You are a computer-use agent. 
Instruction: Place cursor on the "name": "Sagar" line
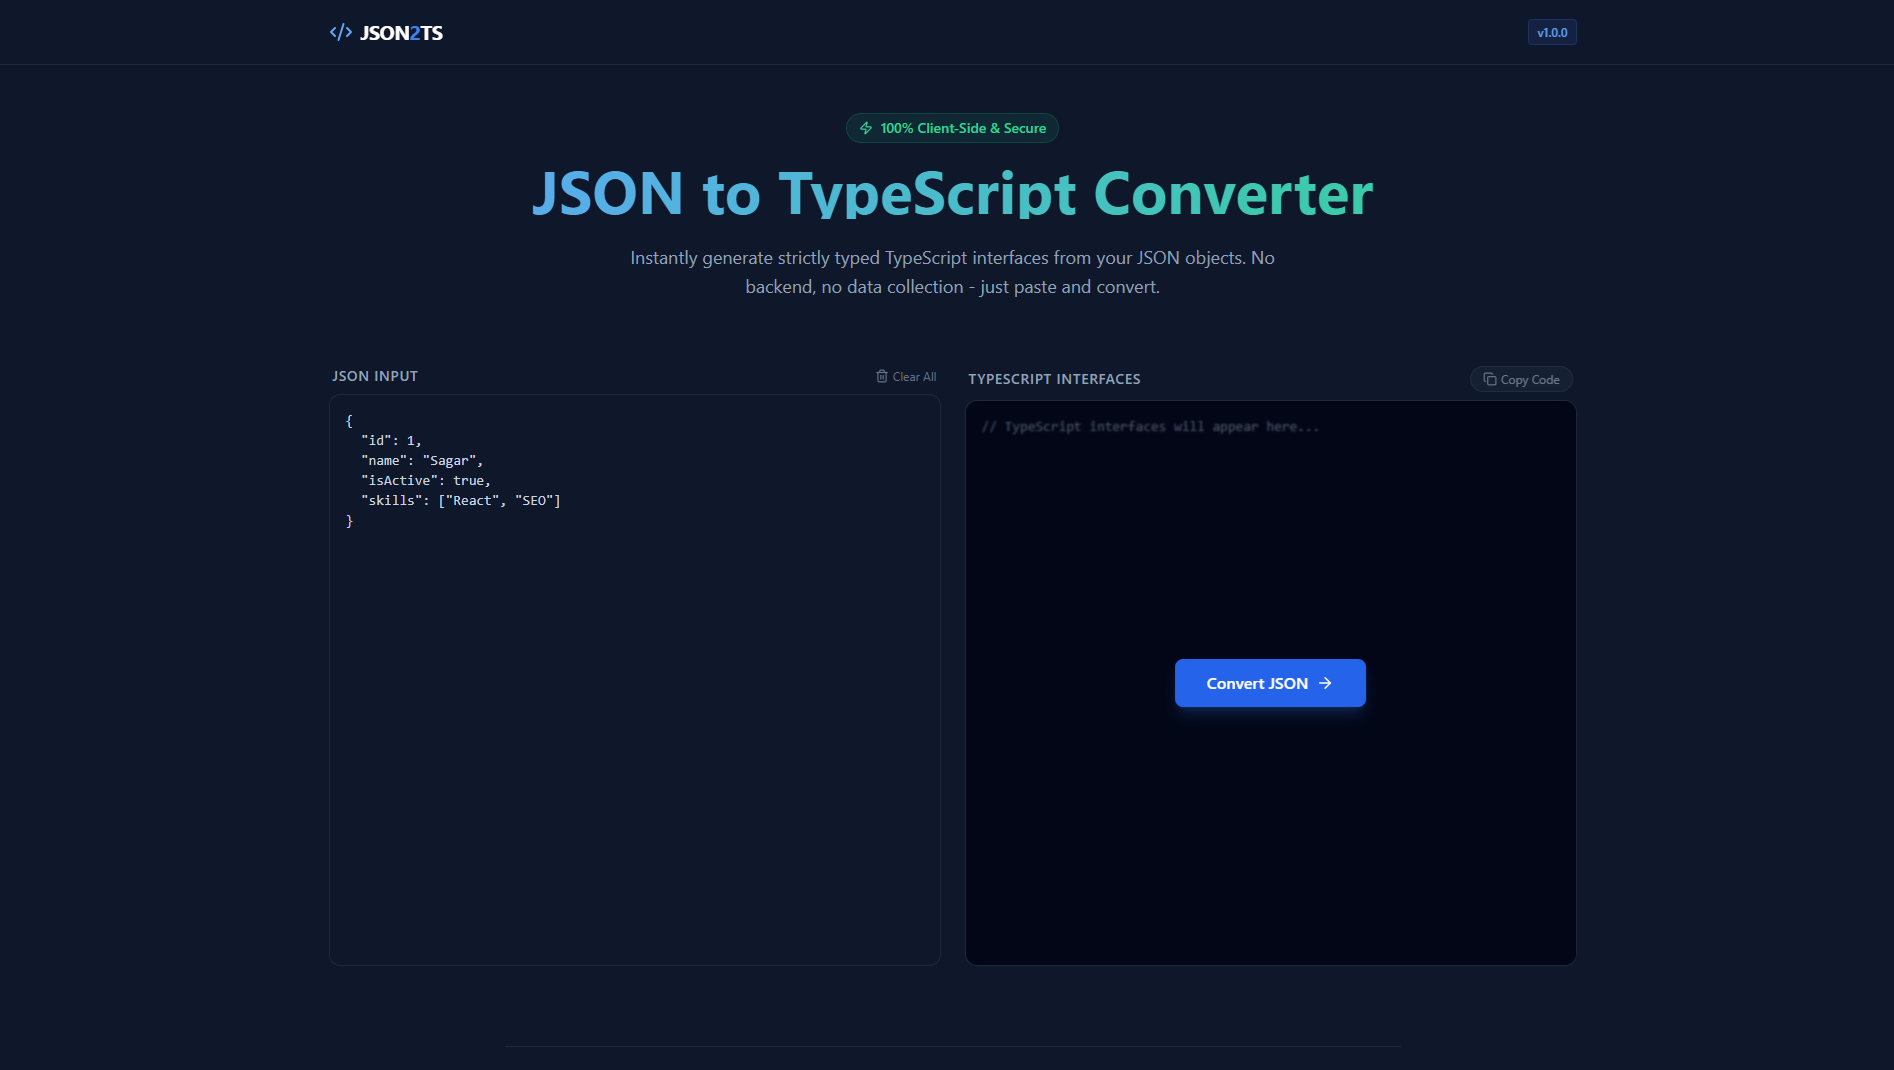[x=421, y=460]
